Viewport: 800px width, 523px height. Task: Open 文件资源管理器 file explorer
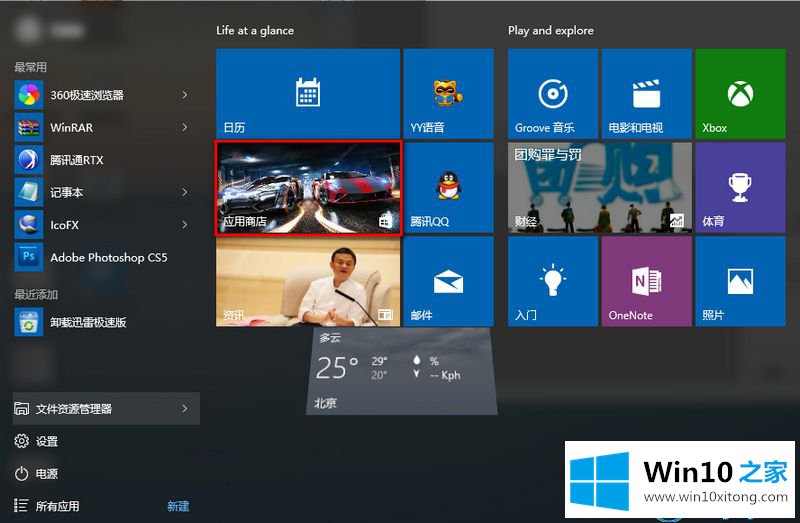tap(106, 408)
